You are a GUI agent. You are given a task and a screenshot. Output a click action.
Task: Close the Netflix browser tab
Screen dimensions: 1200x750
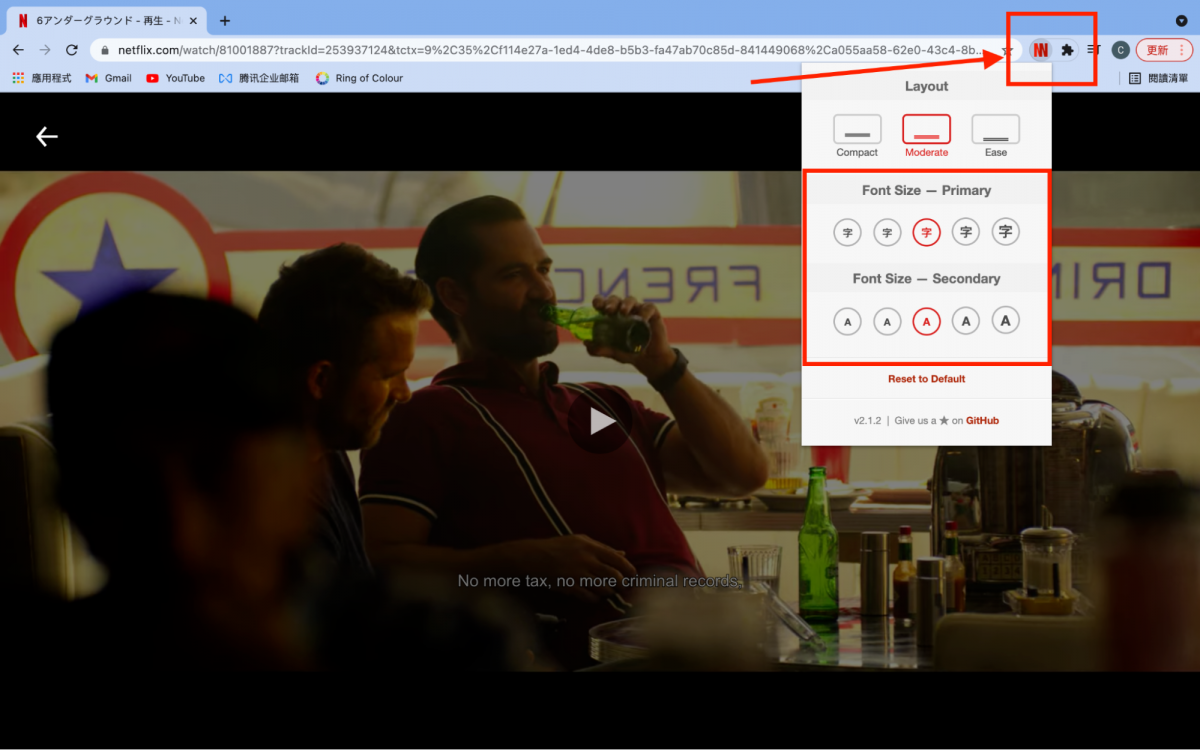pos(192,20)
